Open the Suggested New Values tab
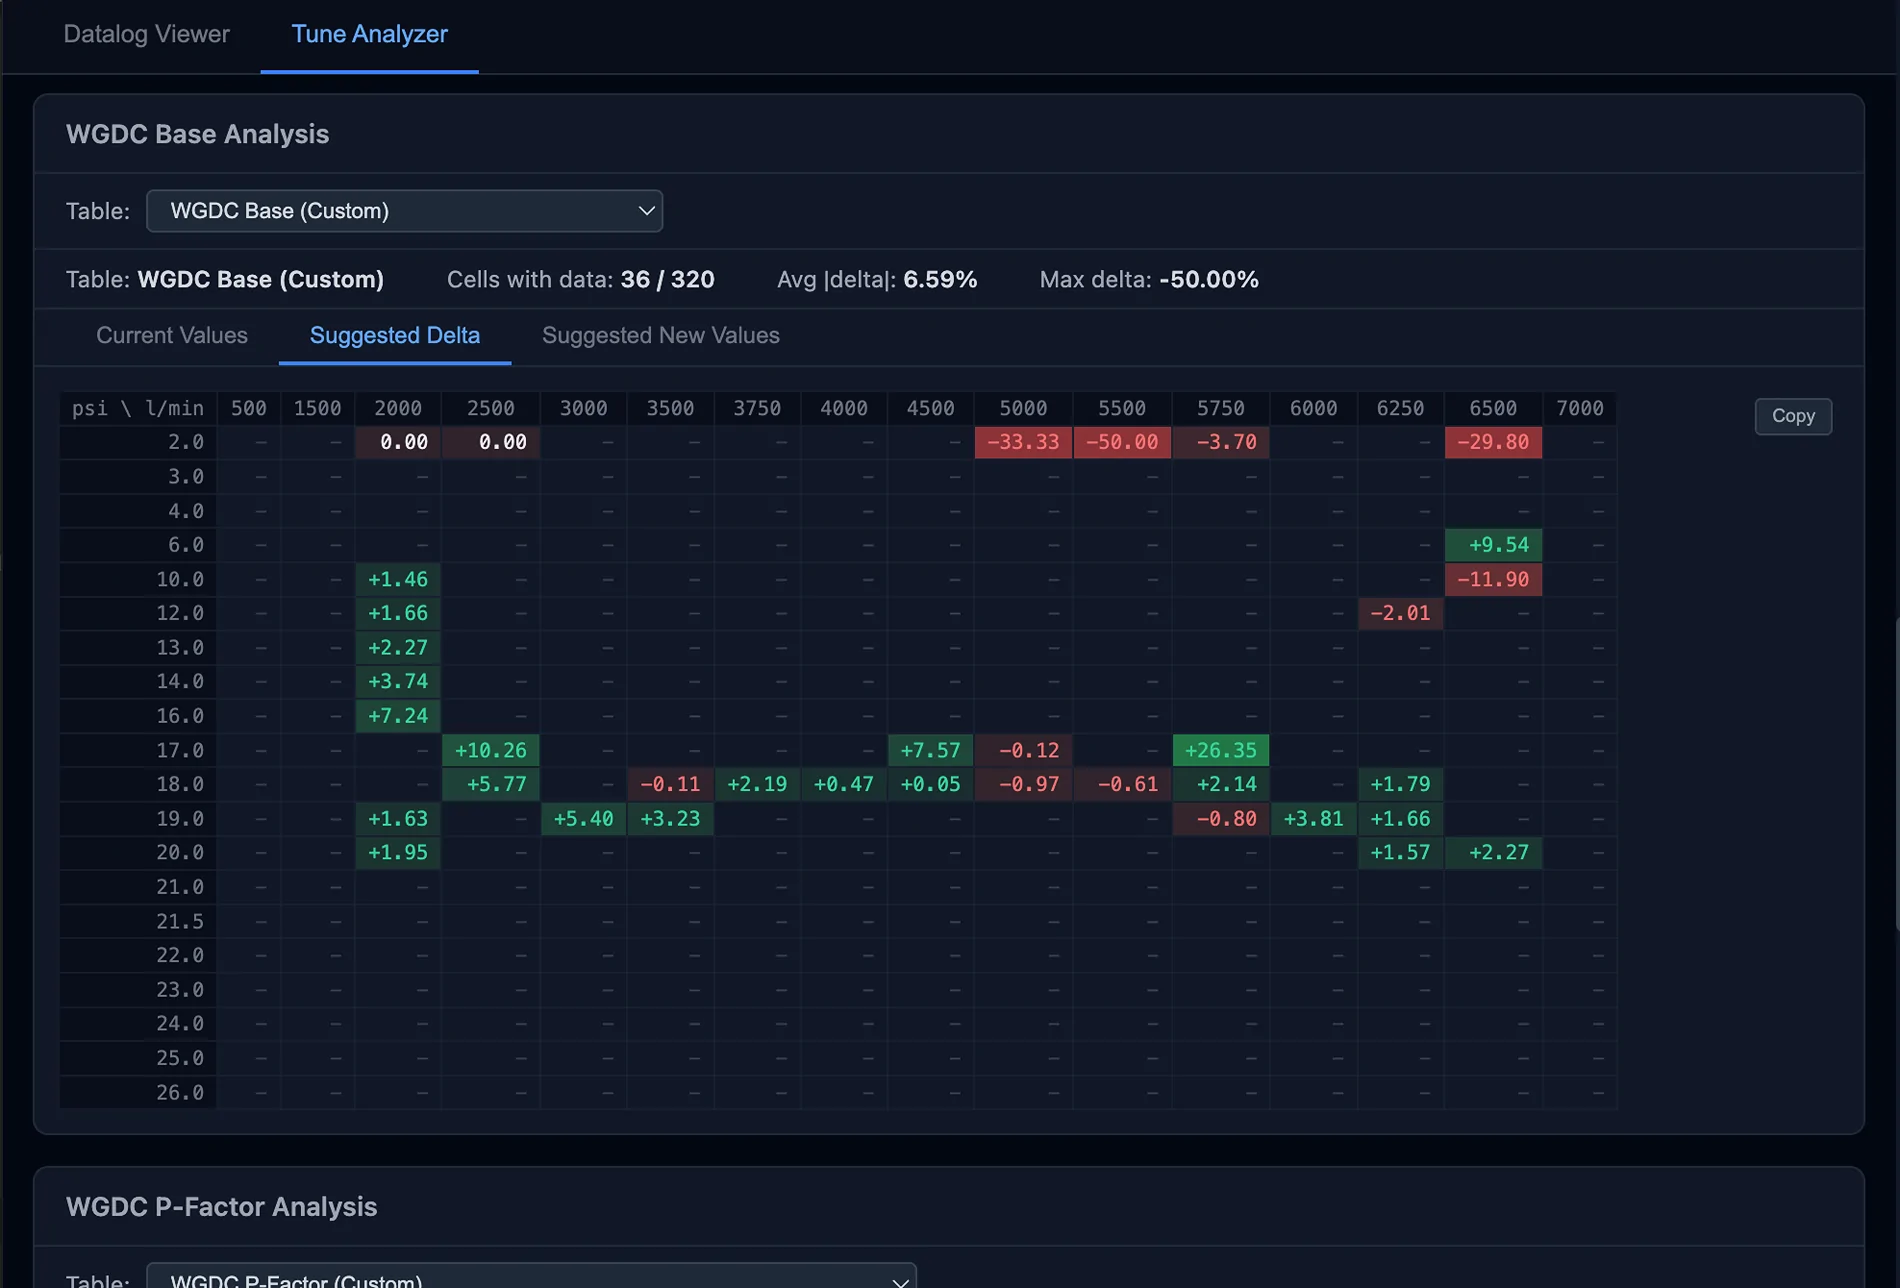Screen dimensions: 1900x1288 click(x=660, y=335)
